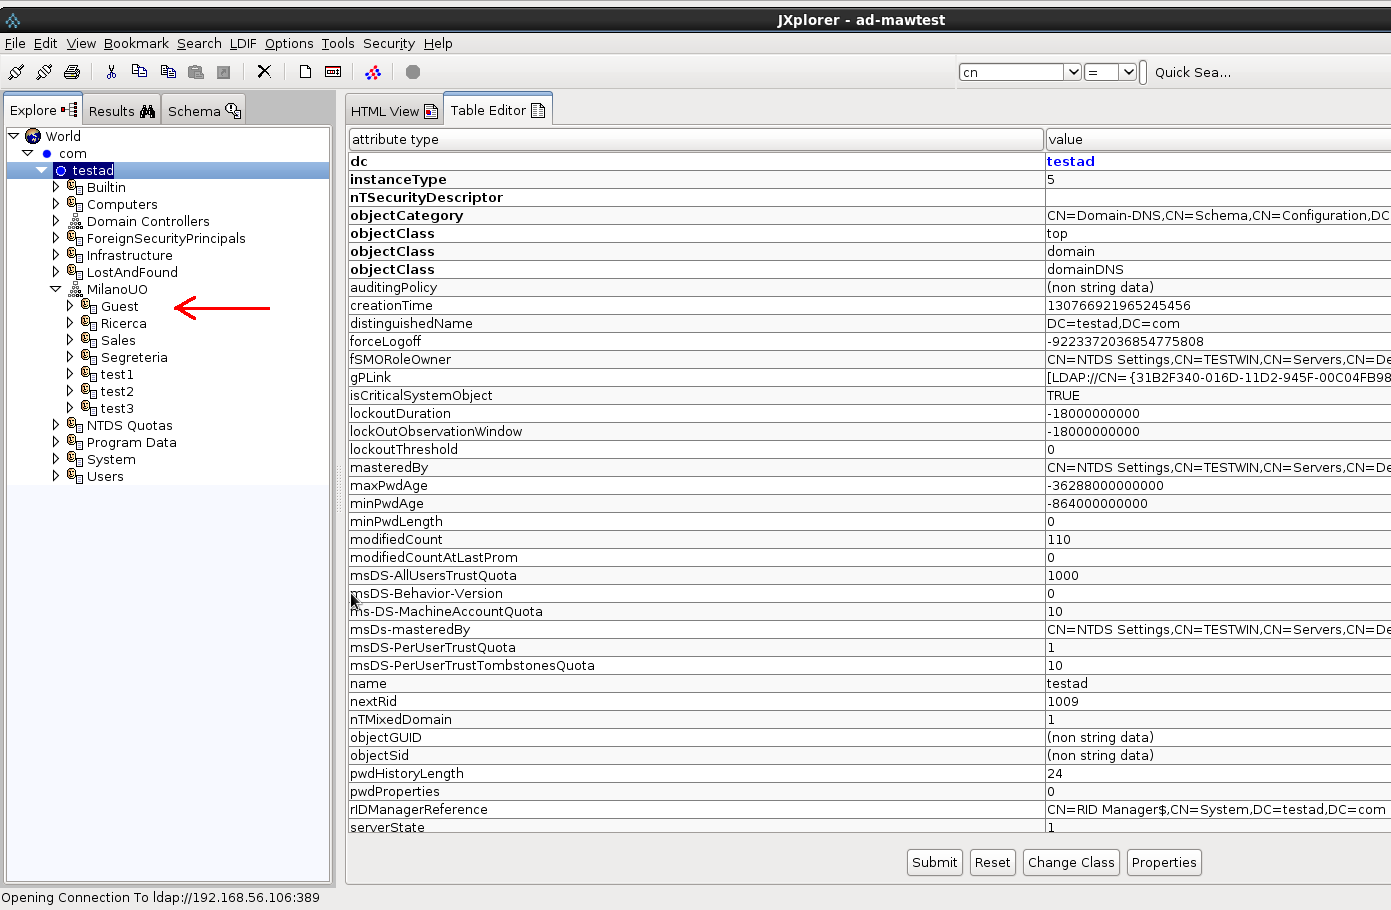Click the distinguishedName value DC=testad,DC=com
This screenshot has height=910, width=1391.
pos(1218,323)
